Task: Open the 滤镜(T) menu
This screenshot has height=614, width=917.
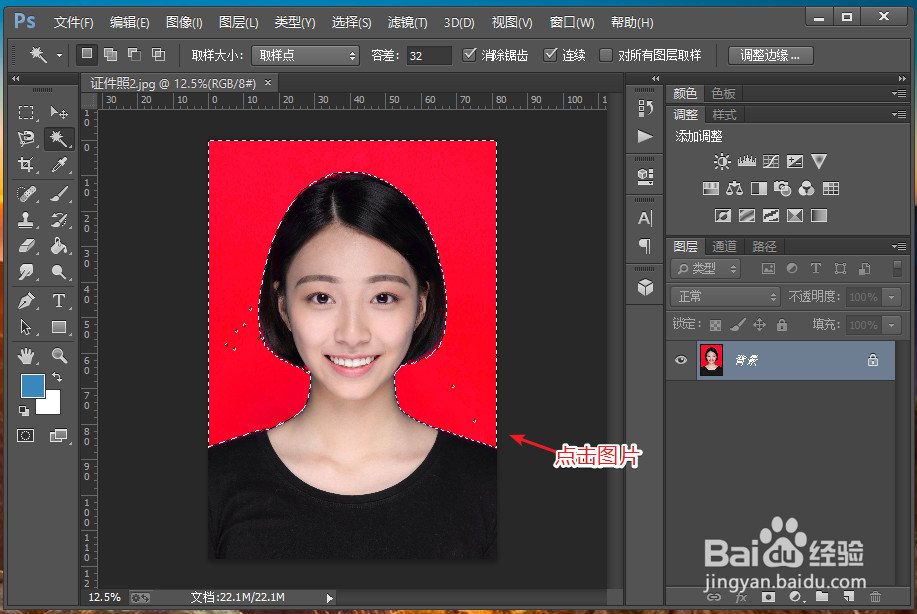Action: 408,23
